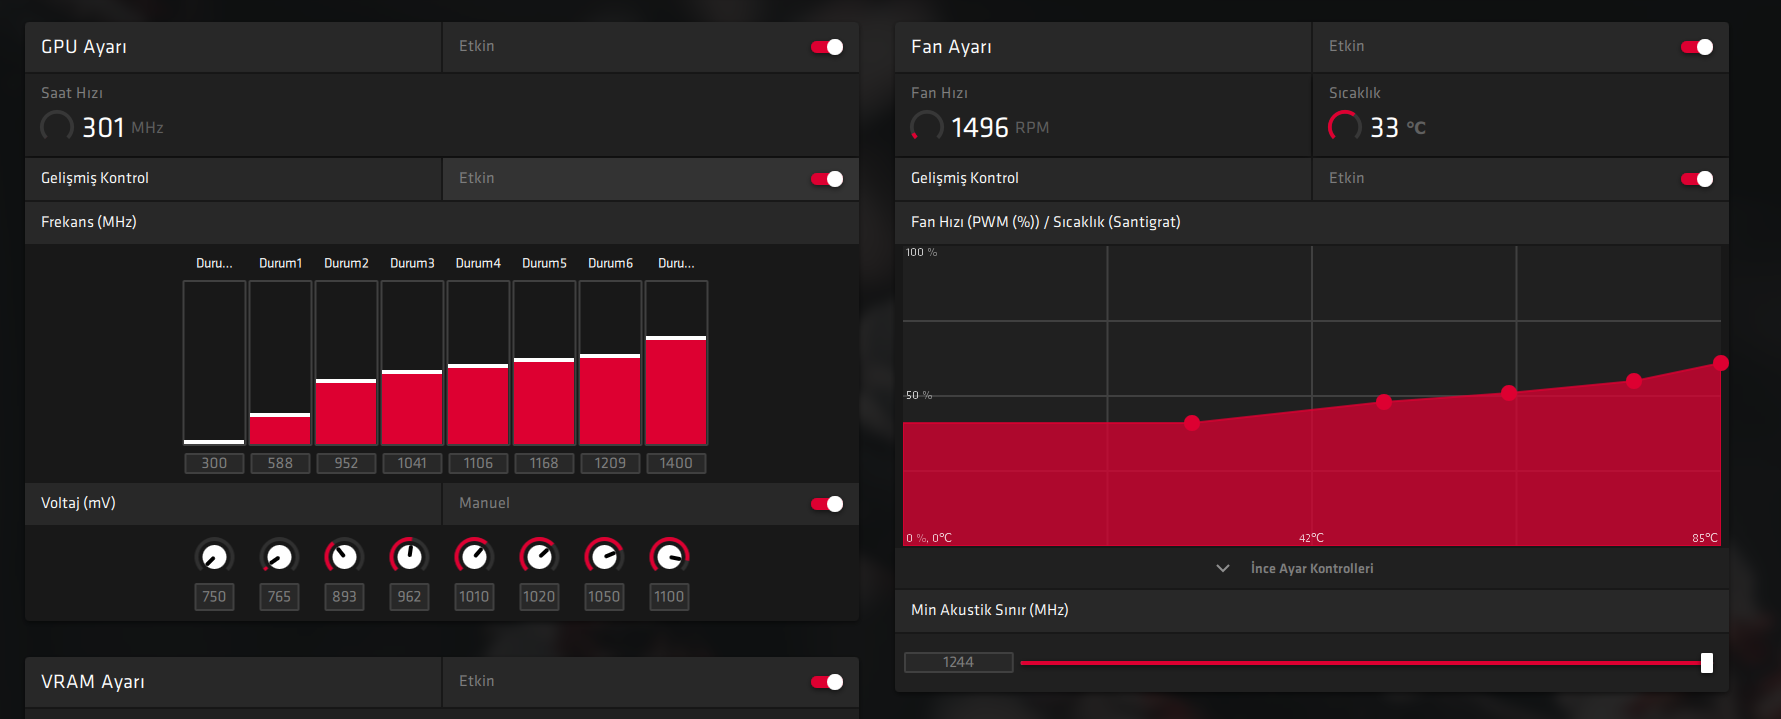Click the 1100 mV voltage dial

(x=669, y=556)
